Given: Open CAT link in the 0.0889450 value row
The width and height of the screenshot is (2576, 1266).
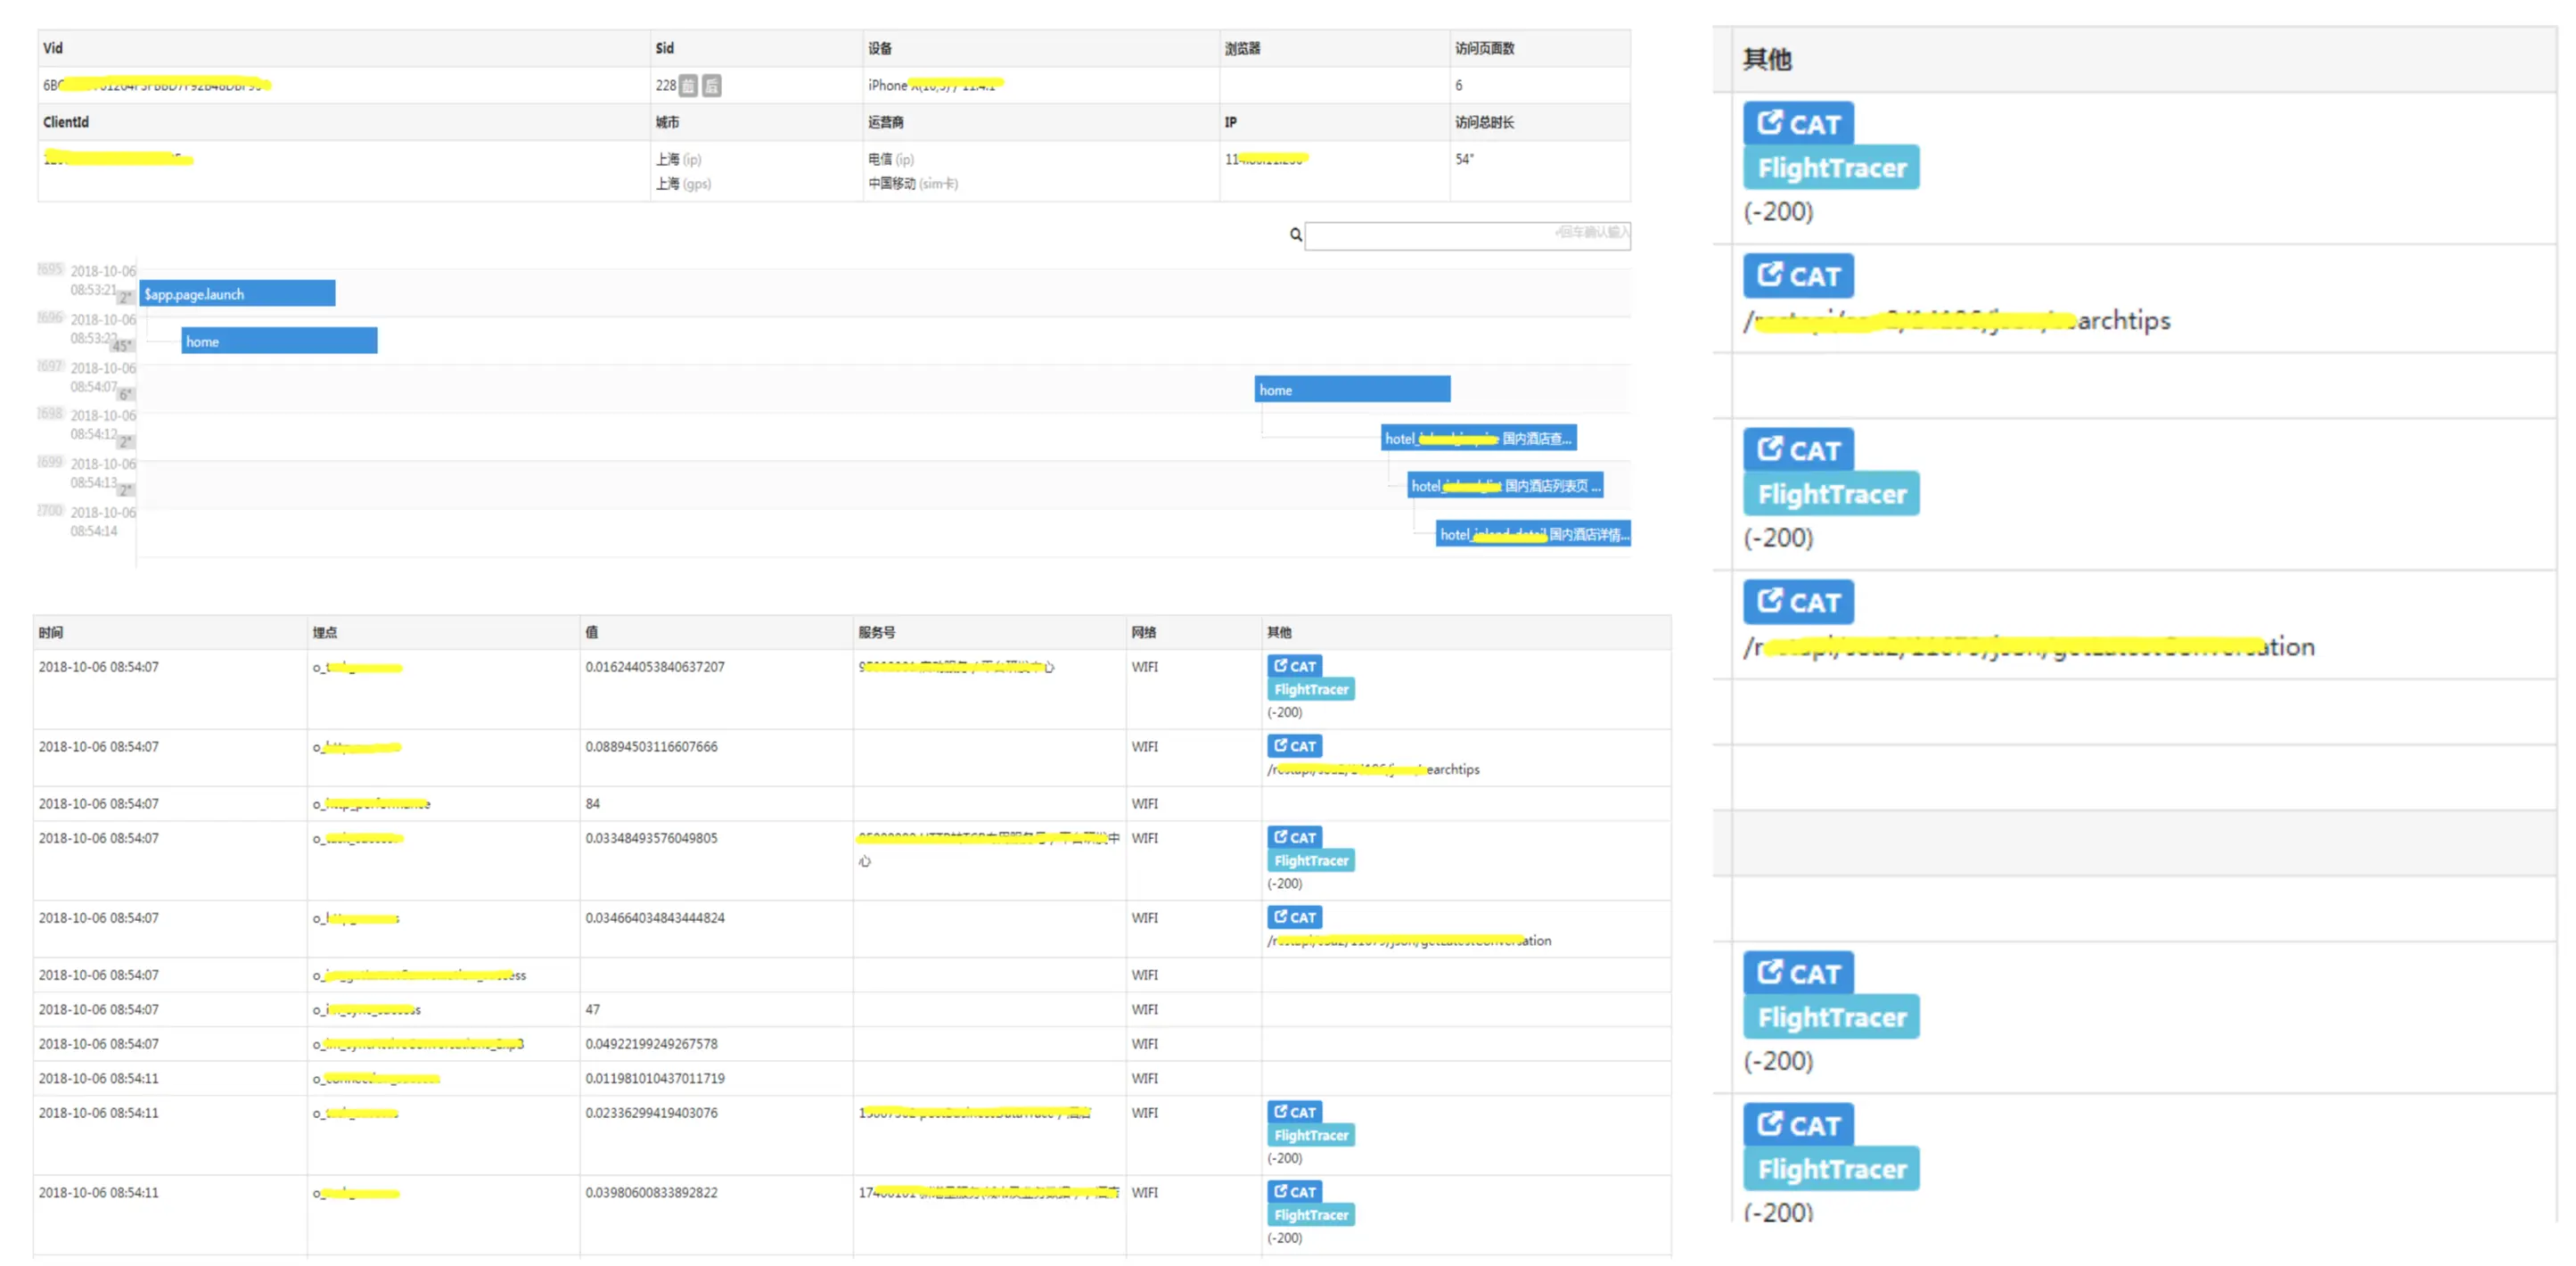Looking at the screenshot, I should (x=1294, y=746).
